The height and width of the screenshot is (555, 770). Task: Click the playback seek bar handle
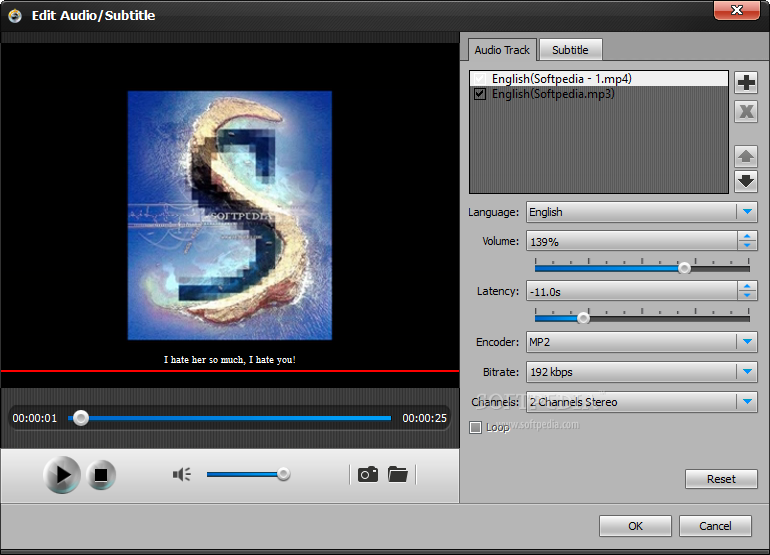[81, 418]
